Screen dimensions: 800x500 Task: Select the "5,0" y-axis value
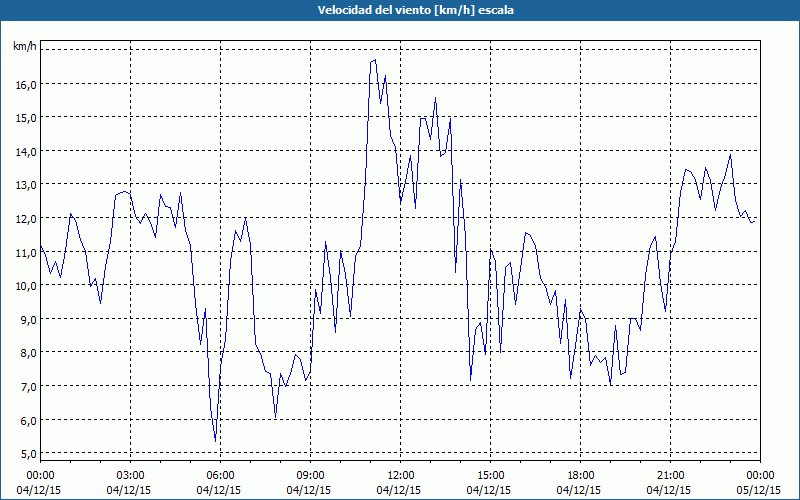28,454
